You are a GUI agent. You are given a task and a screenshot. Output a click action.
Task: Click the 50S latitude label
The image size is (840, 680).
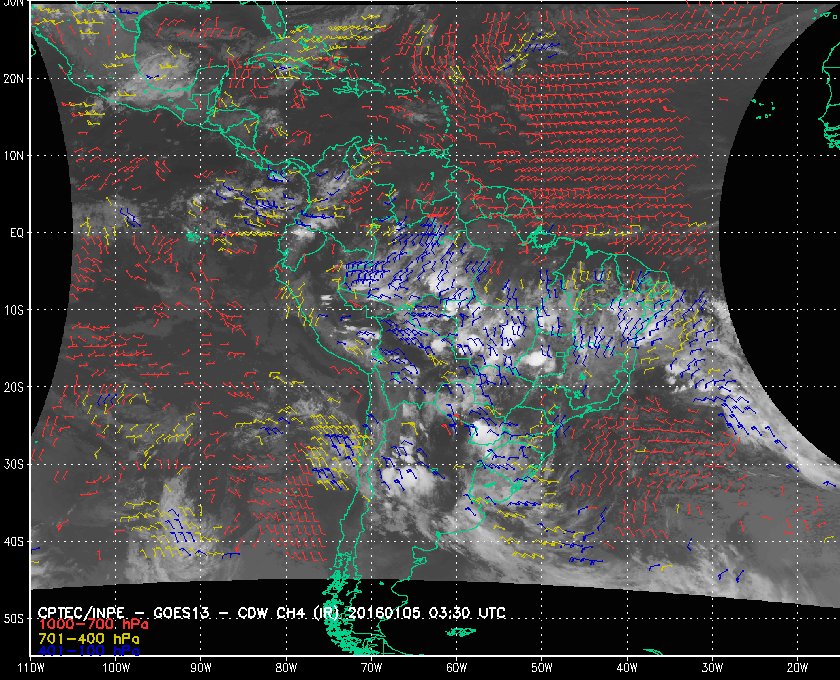point(13,619)
